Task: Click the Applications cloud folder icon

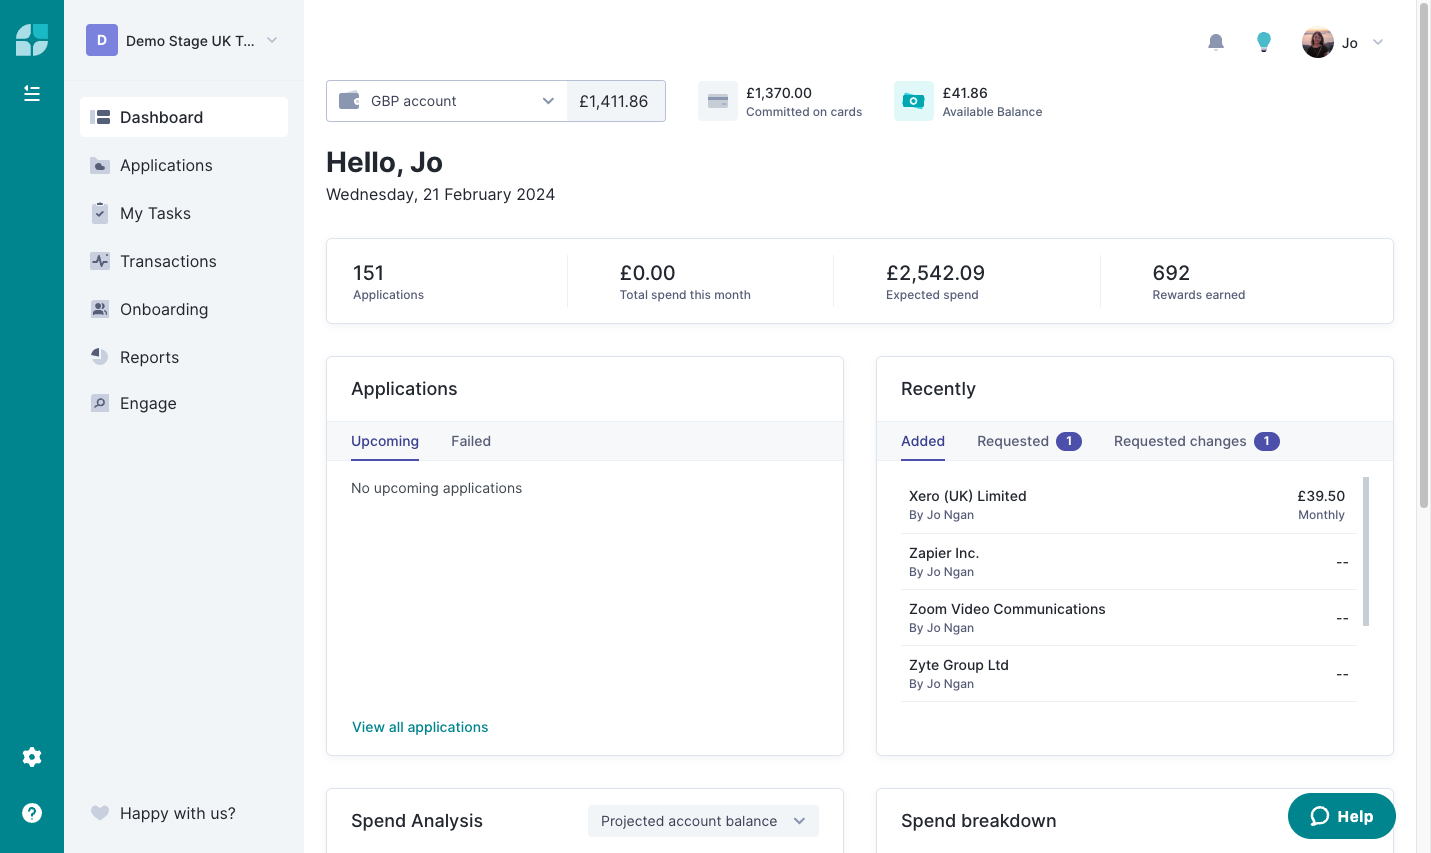Action: [x=100, y=165]
